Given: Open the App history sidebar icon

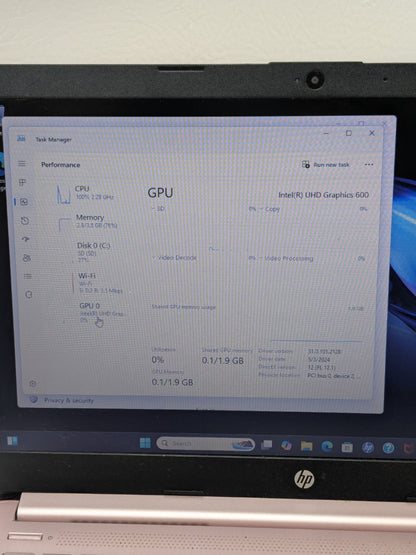Looking at the screenshot, I should coord(25,221).
